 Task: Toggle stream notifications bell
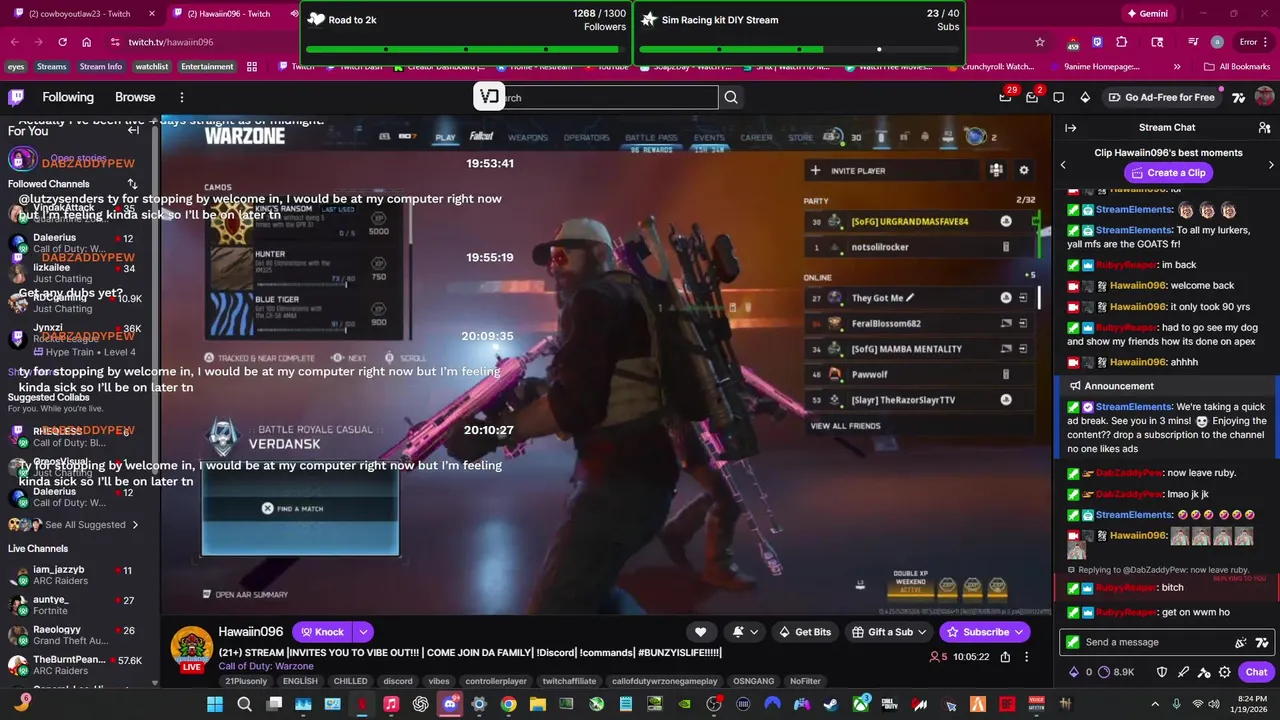745,632
